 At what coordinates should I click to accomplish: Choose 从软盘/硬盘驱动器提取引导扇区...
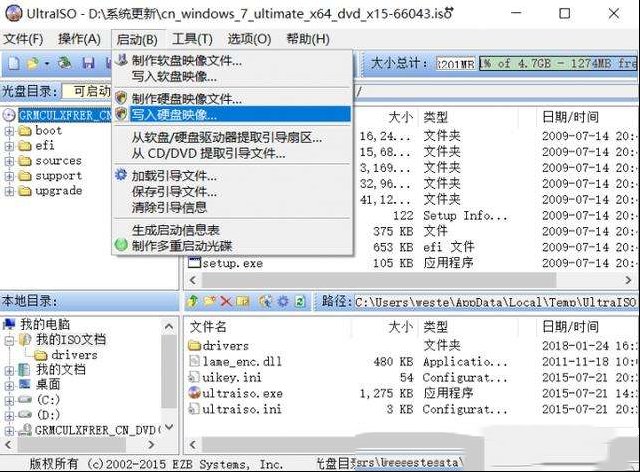(232, 138)
